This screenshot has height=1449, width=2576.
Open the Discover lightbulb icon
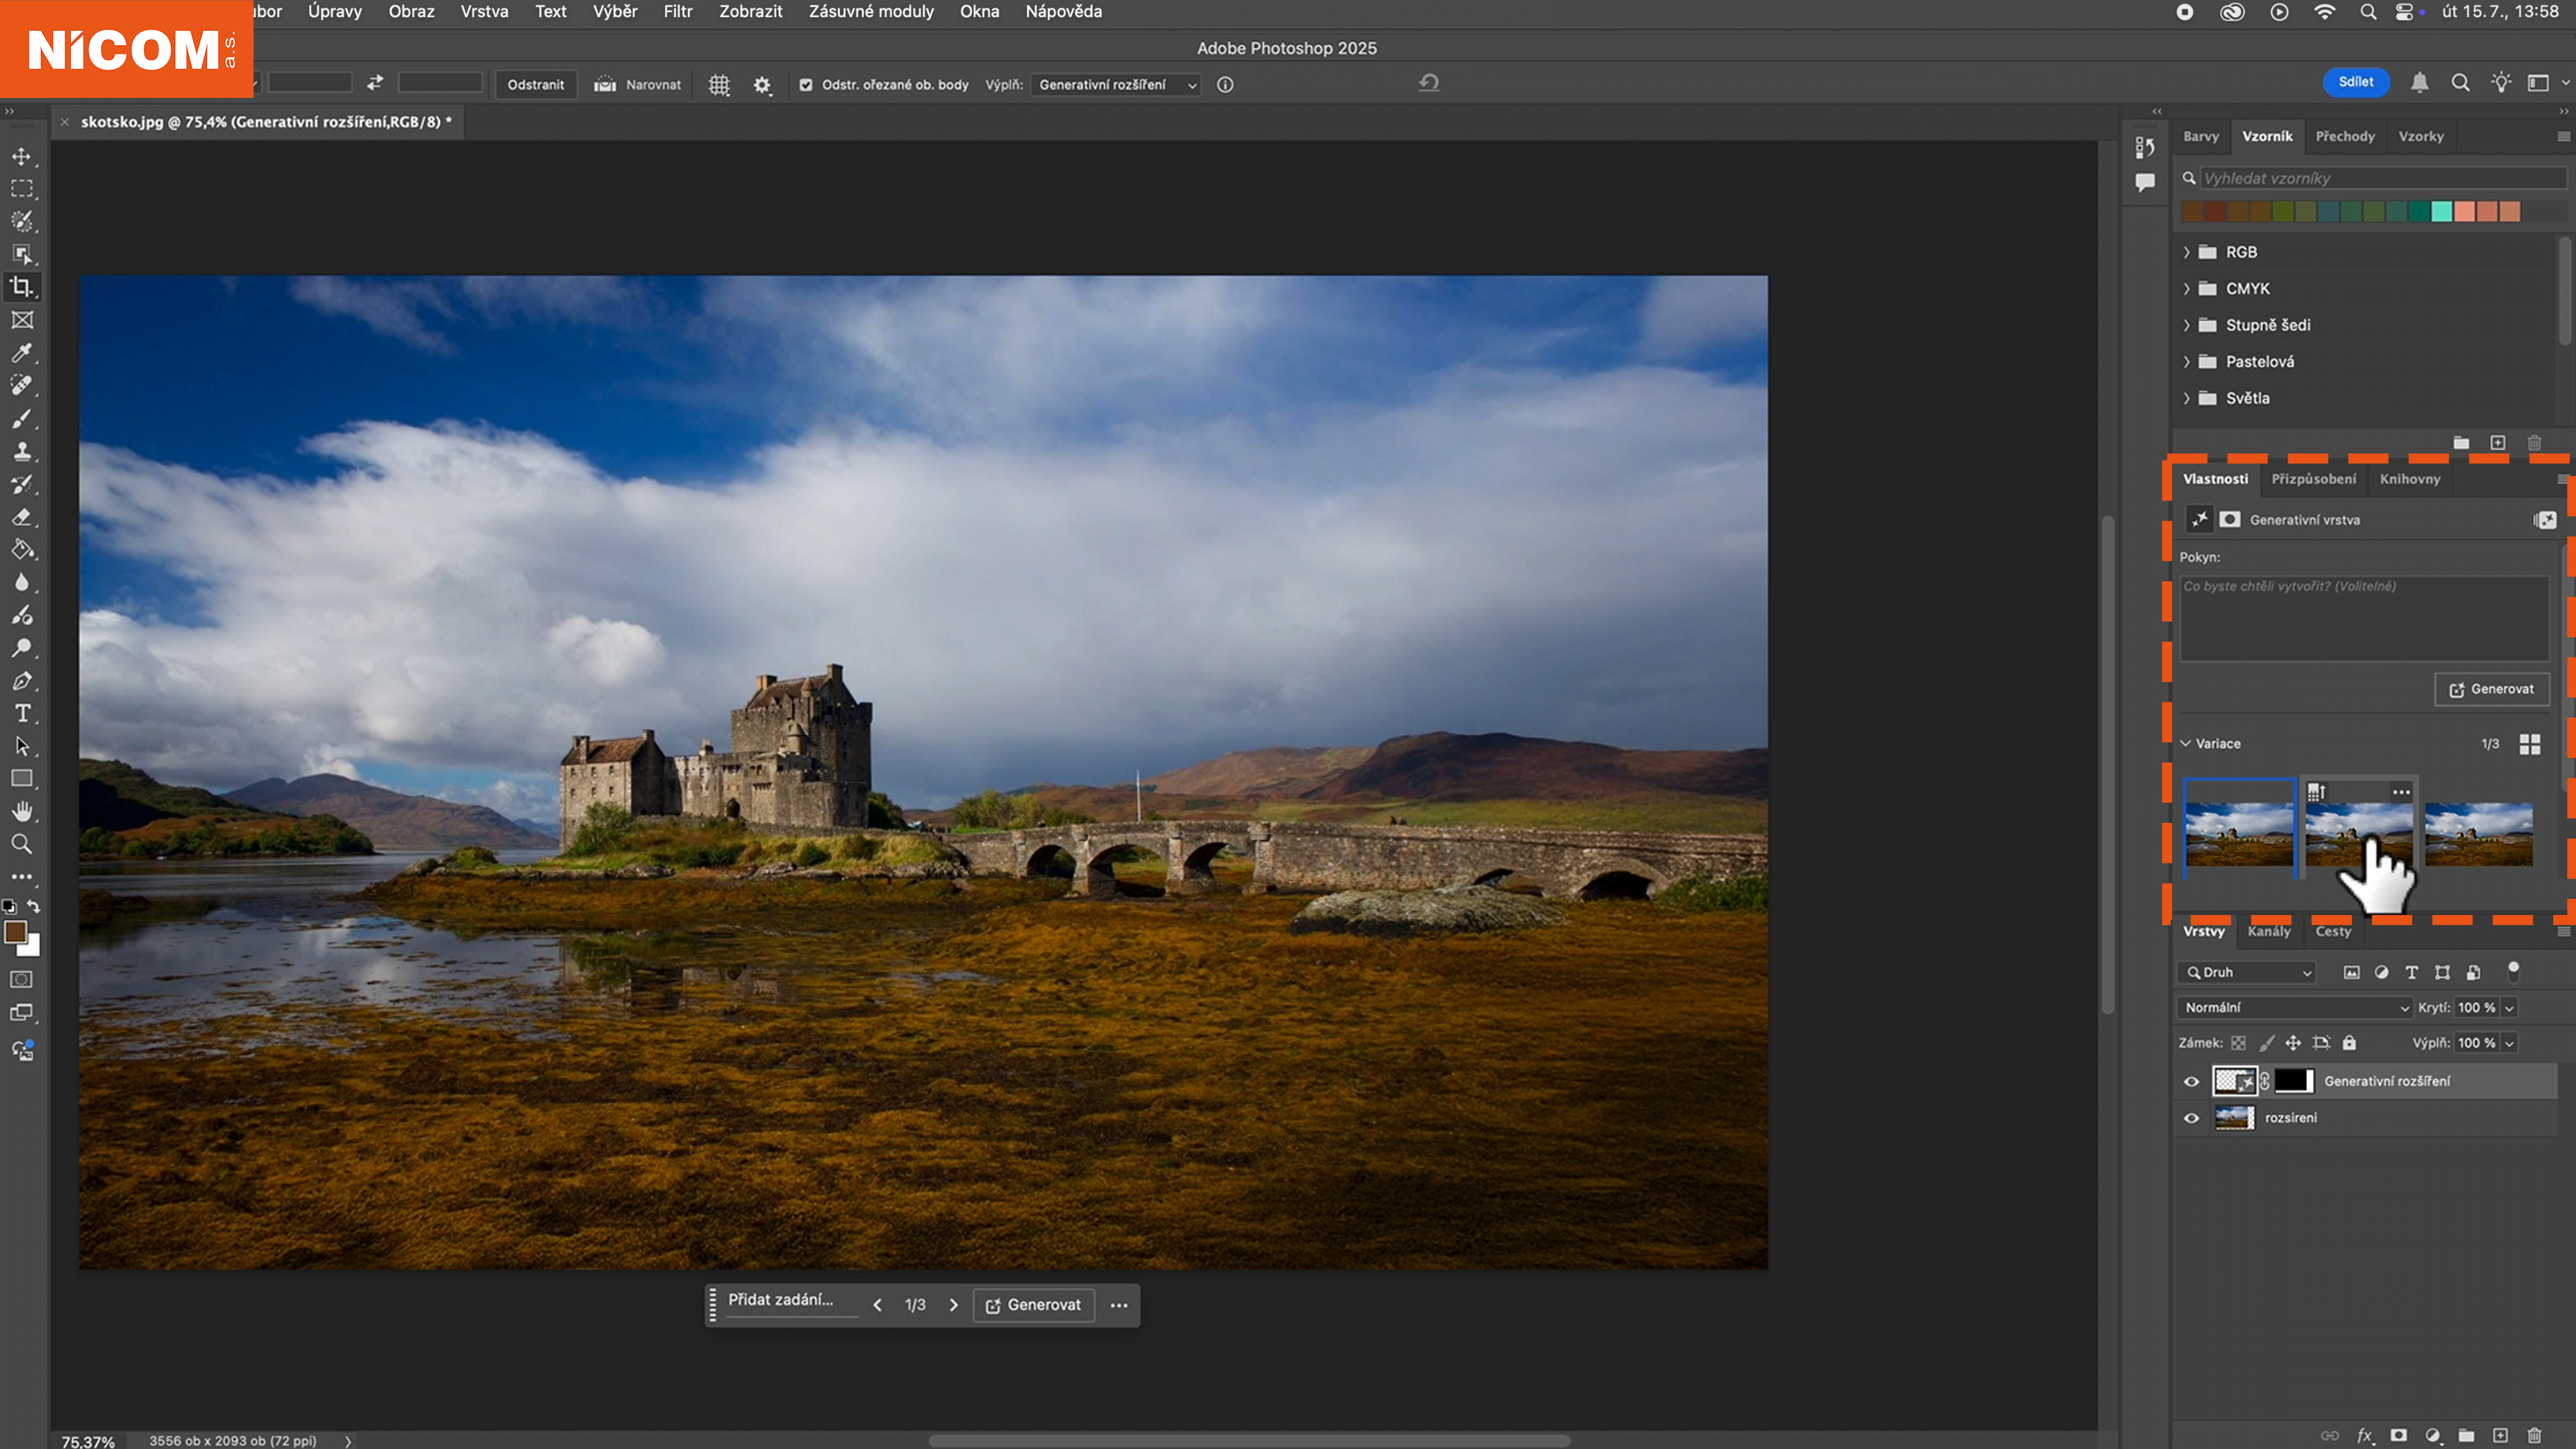click(x=2501, y=83)
